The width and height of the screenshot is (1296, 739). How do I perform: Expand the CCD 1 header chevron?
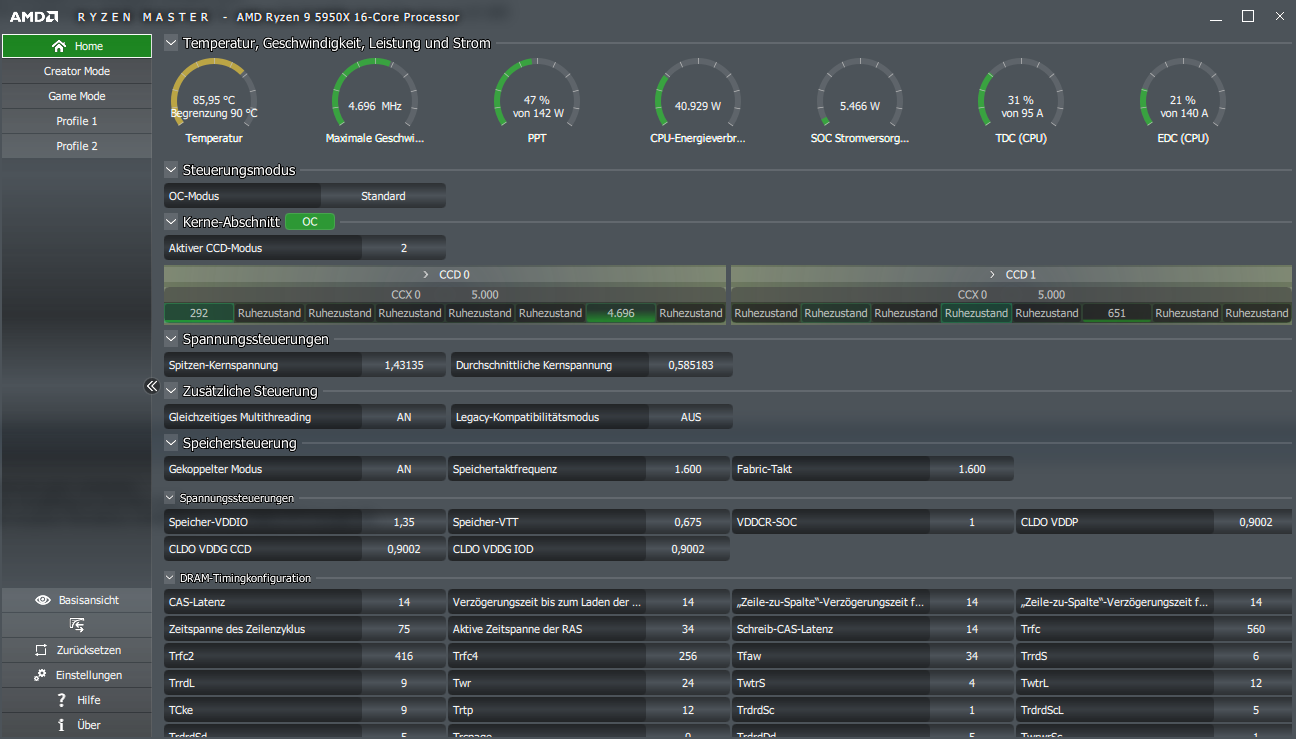coord(992,274)
